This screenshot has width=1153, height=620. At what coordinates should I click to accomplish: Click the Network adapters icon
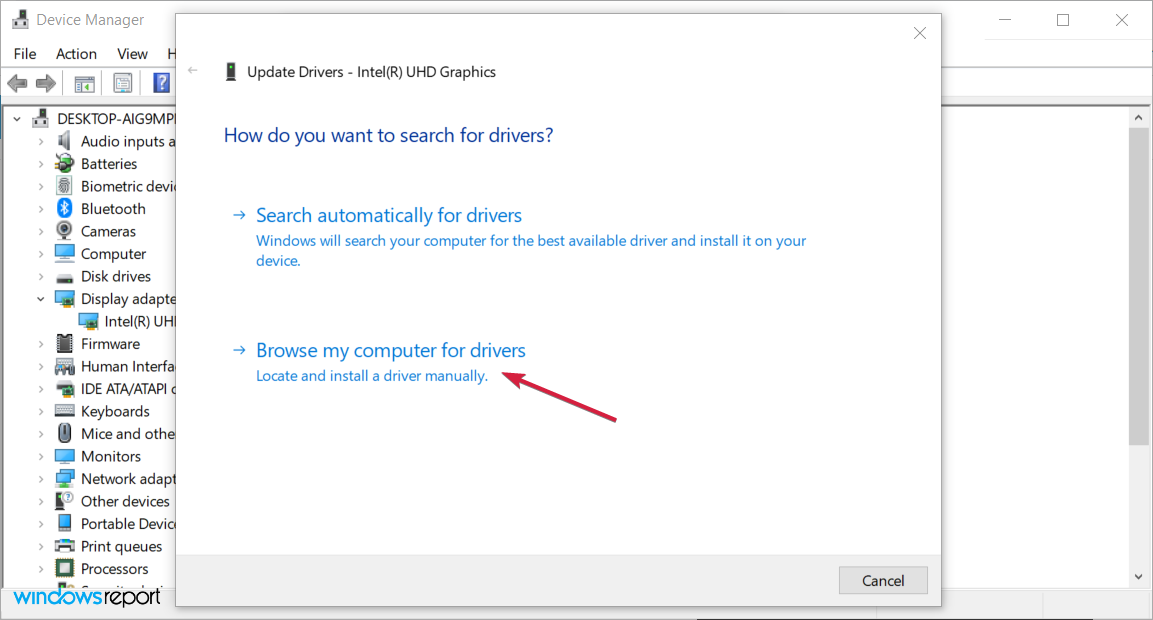click(65, 479)
